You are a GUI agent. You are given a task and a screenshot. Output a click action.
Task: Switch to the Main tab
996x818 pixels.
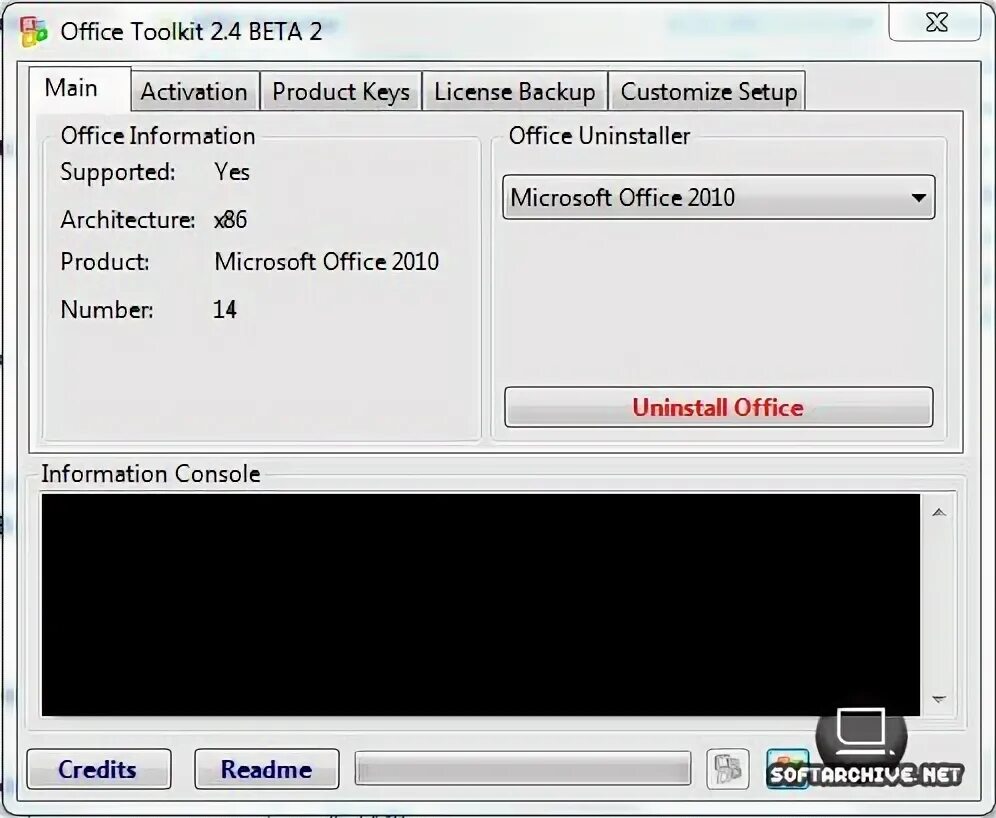tap(79, 89)
